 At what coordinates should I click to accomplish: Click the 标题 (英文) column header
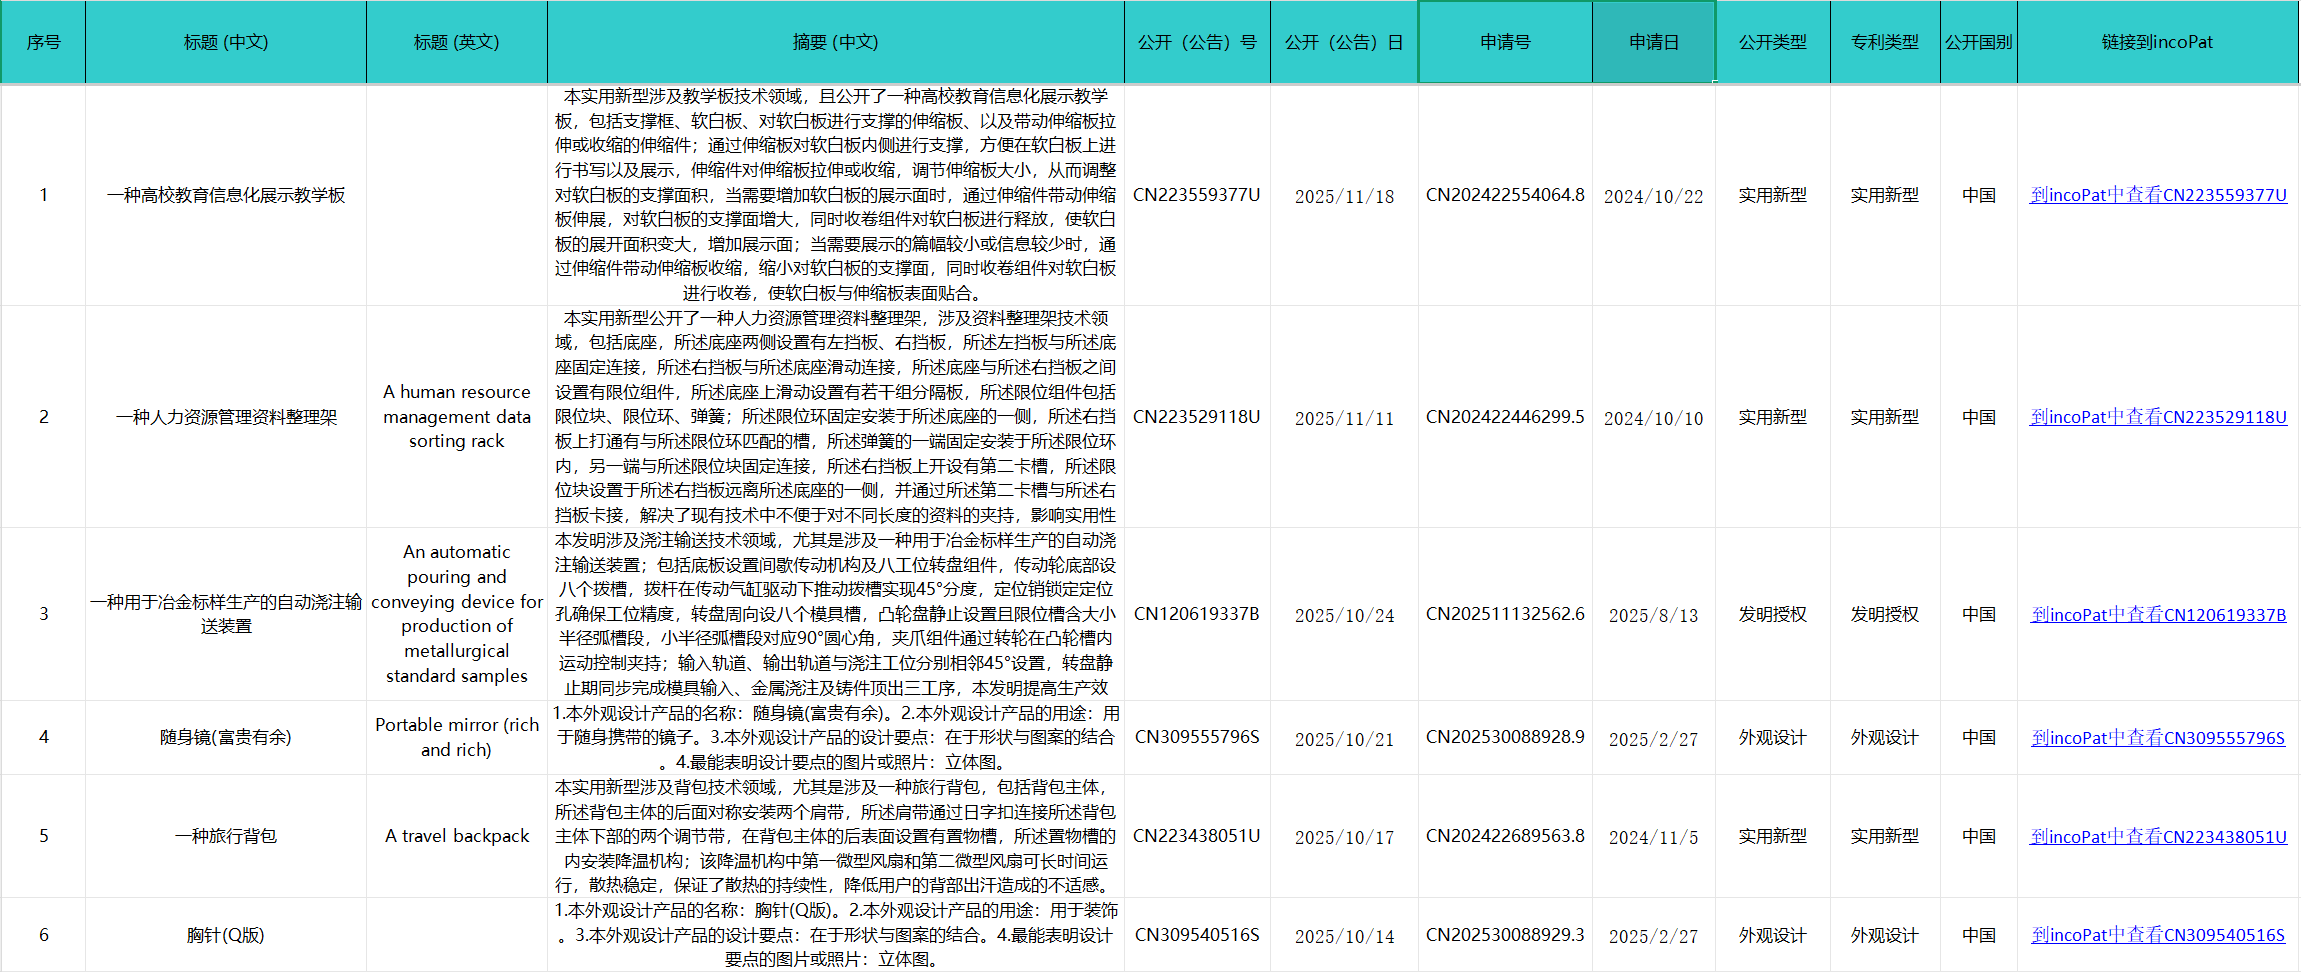456,42
